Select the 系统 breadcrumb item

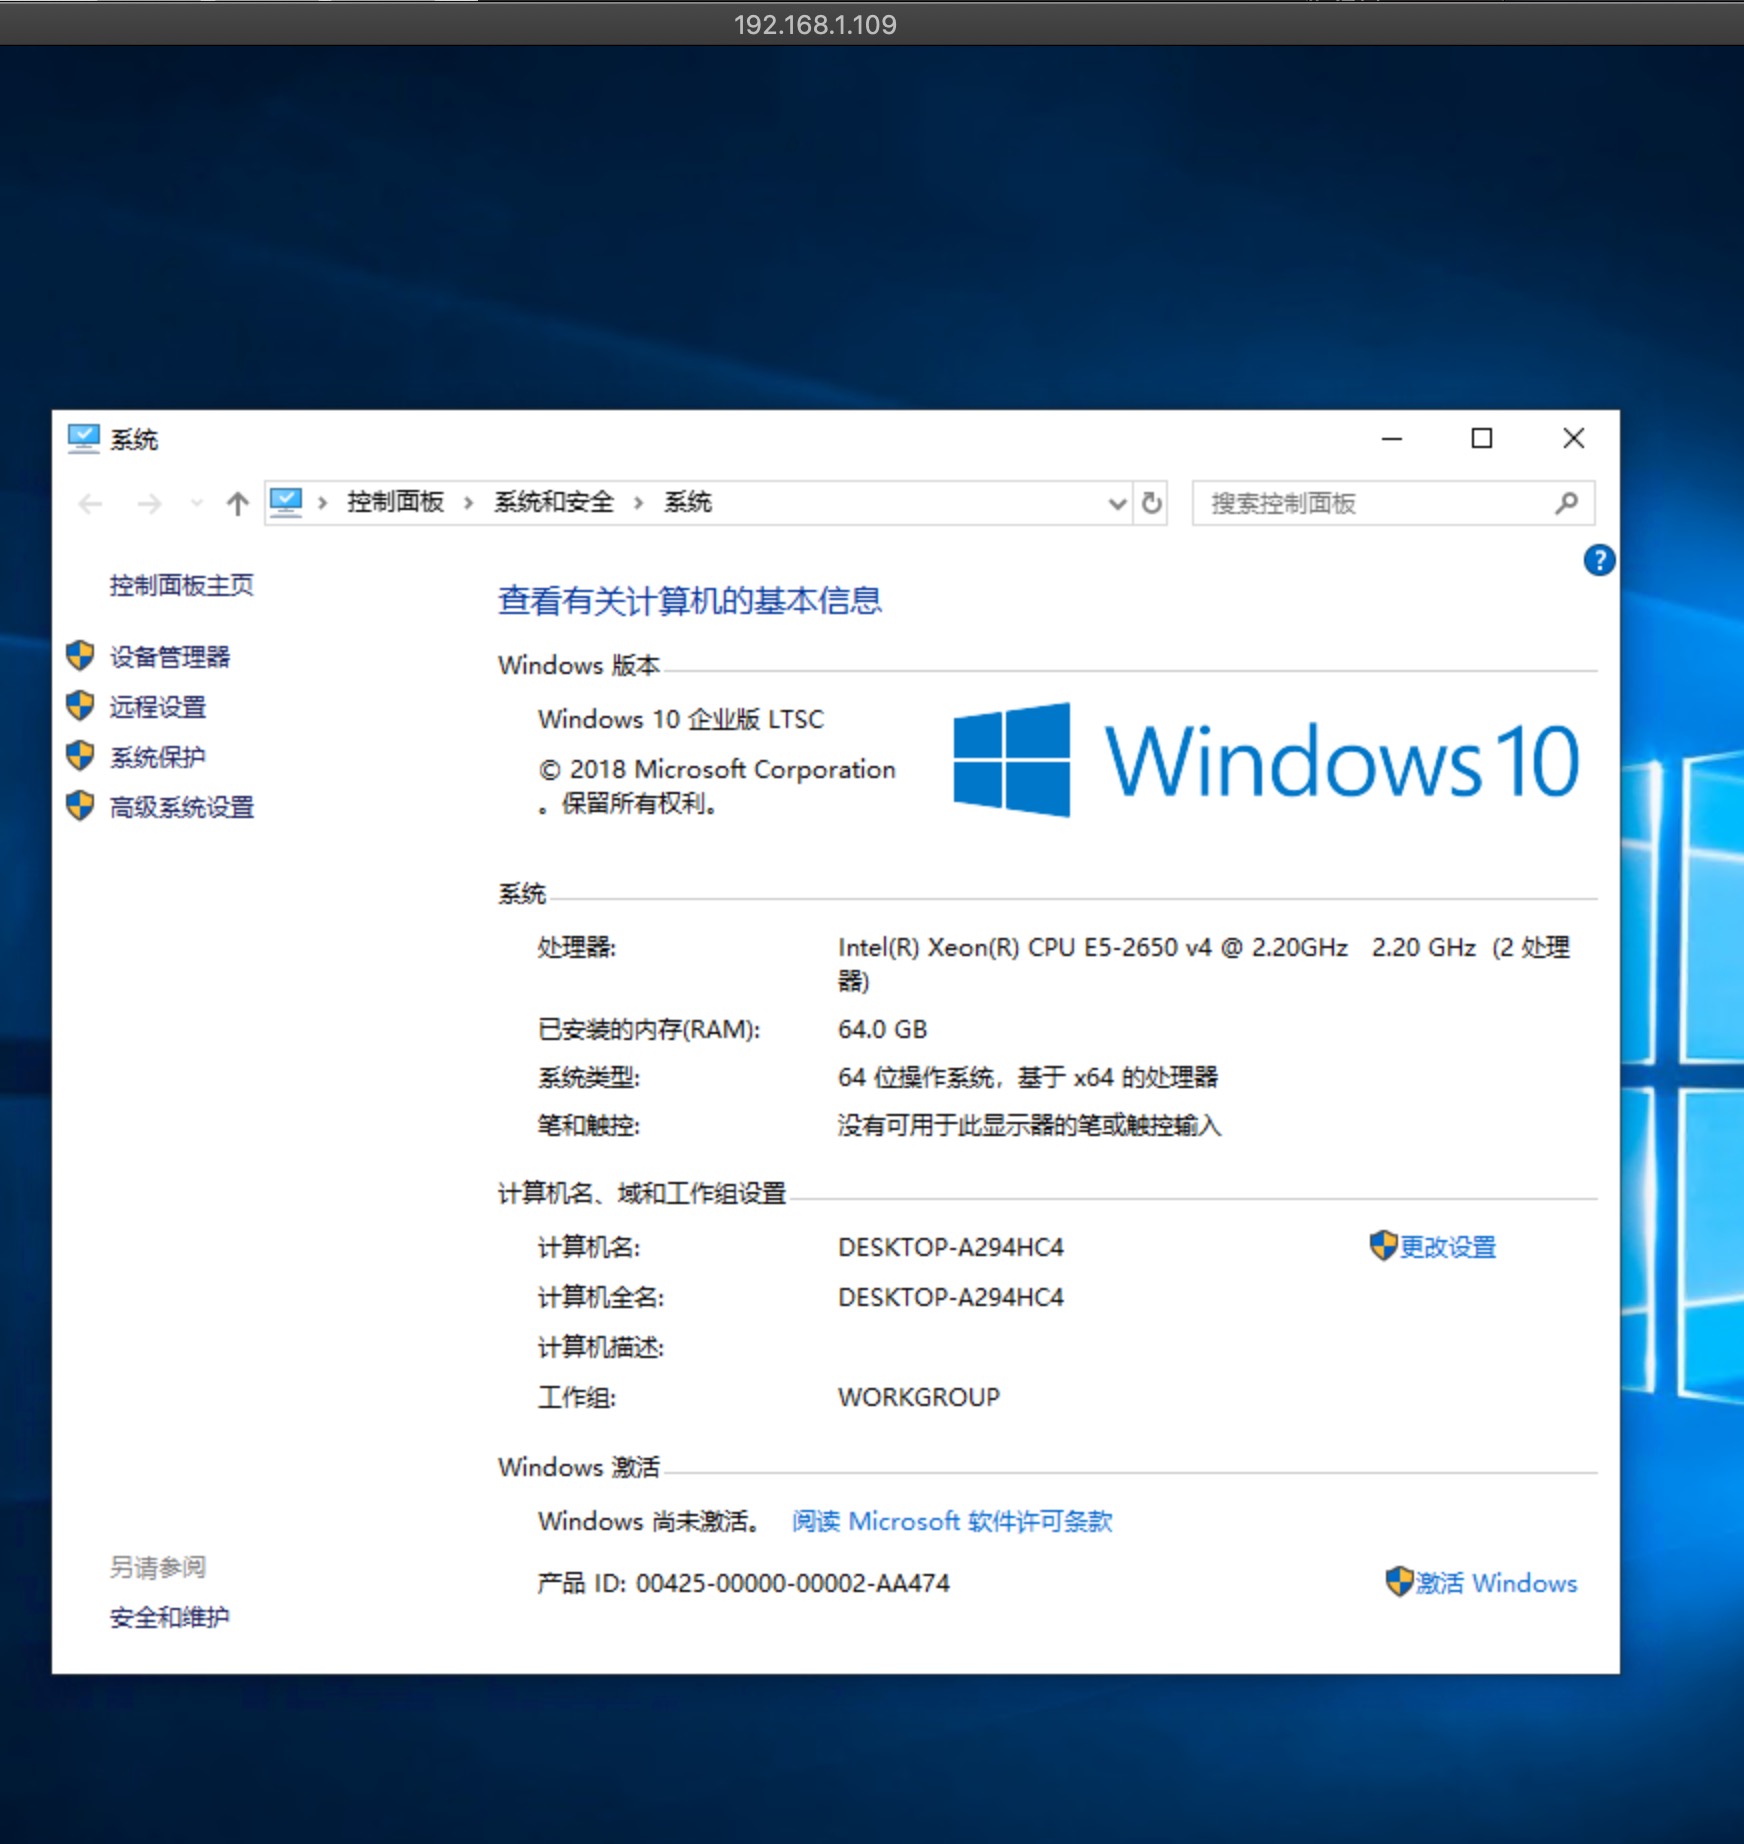click(688, 502)
